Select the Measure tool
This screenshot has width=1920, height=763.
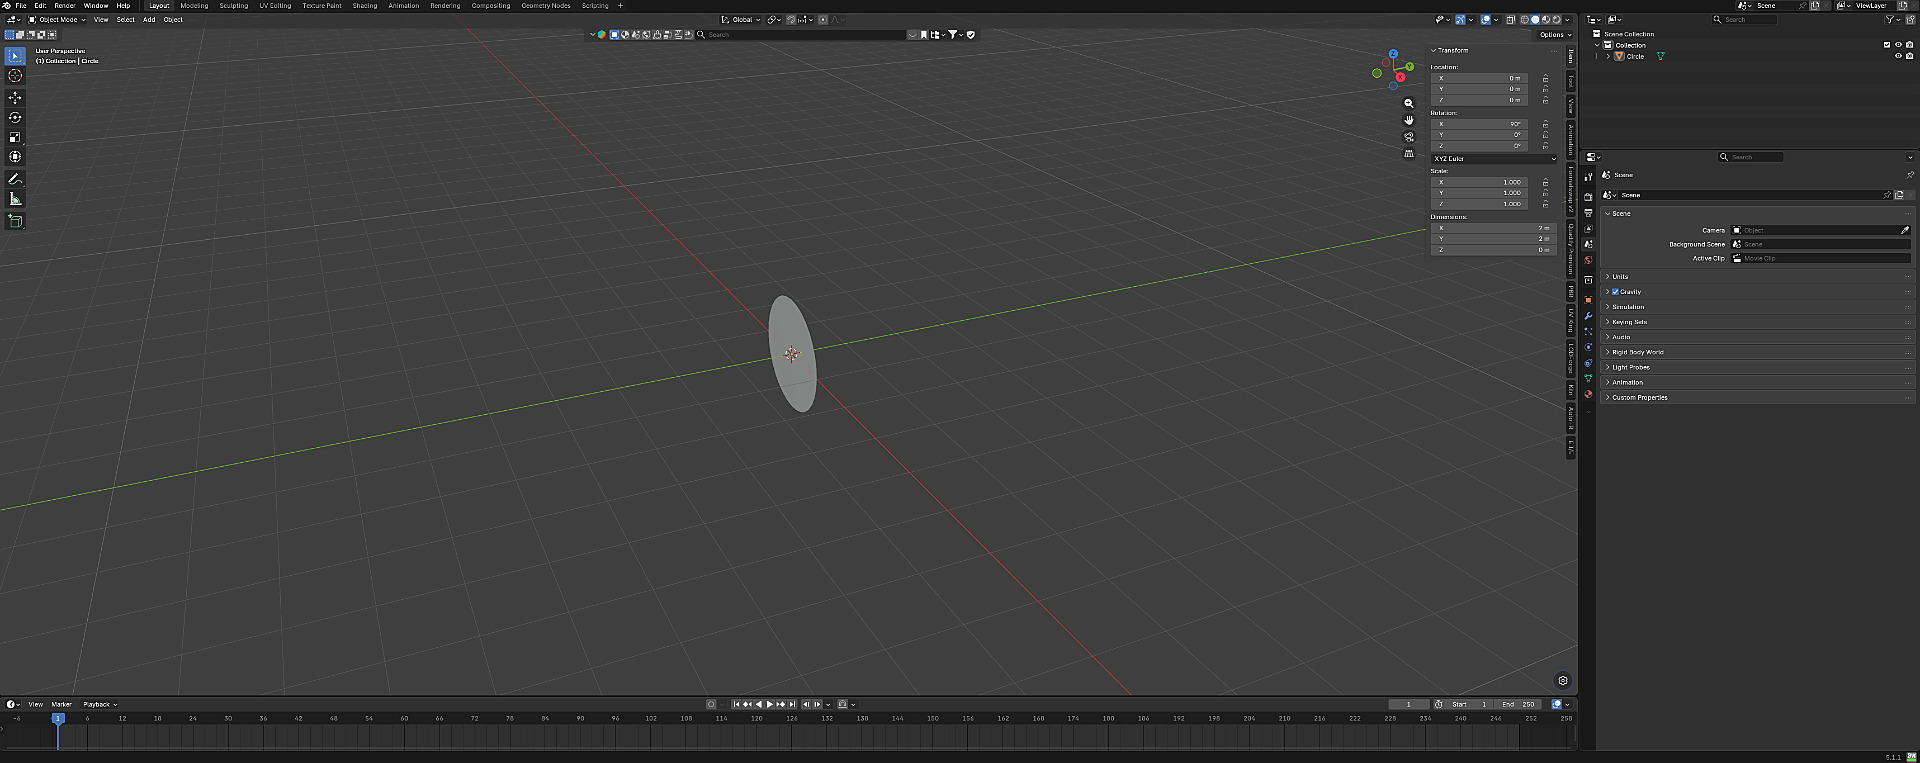tap(15, 199)
